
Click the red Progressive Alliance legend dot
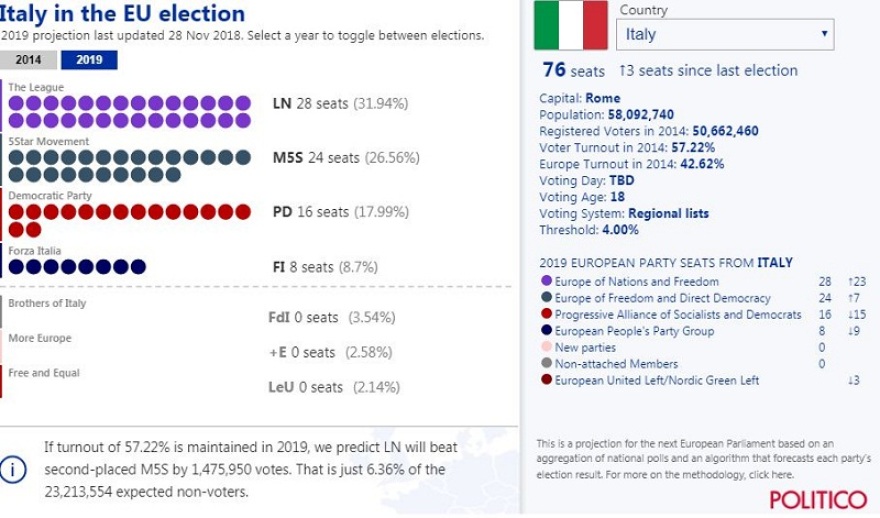(545, 314)
